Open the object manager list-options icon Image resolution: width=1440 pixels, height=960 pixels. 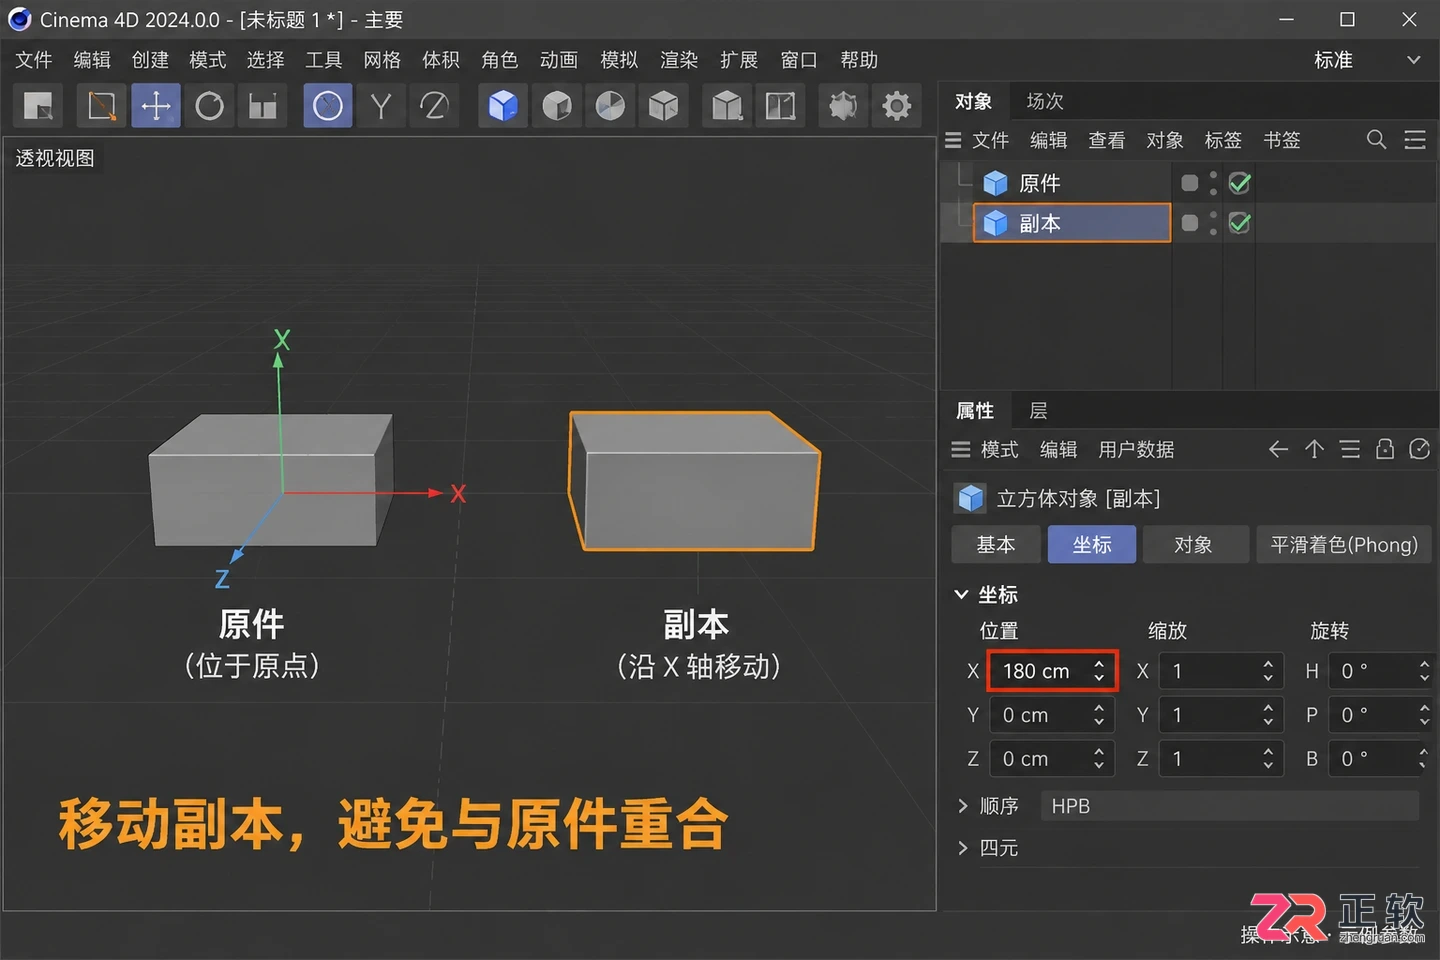(x=1415, y=140)
